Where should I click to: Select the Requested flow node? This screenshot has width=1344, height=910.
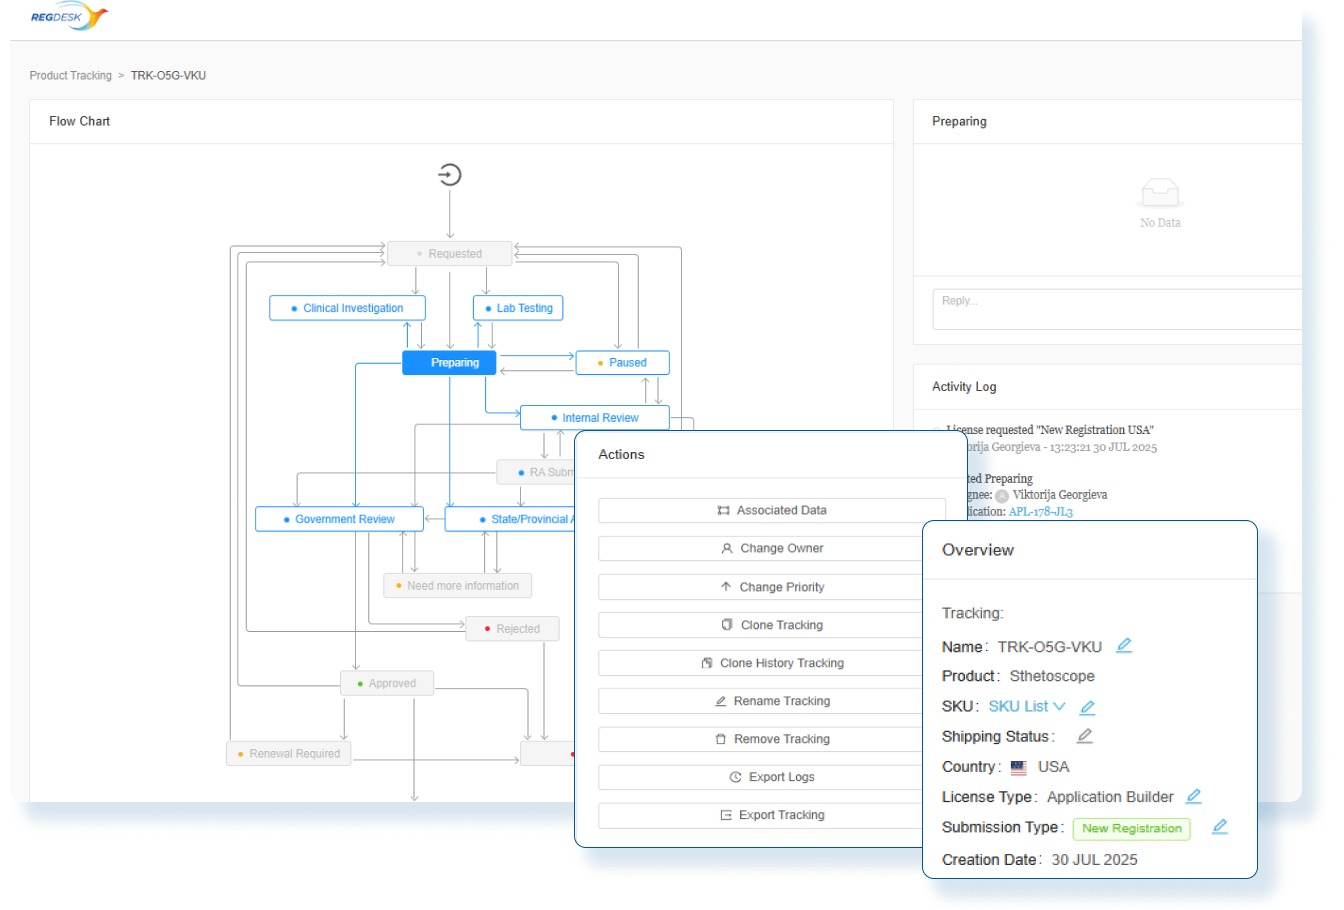(x=450, y=254)
